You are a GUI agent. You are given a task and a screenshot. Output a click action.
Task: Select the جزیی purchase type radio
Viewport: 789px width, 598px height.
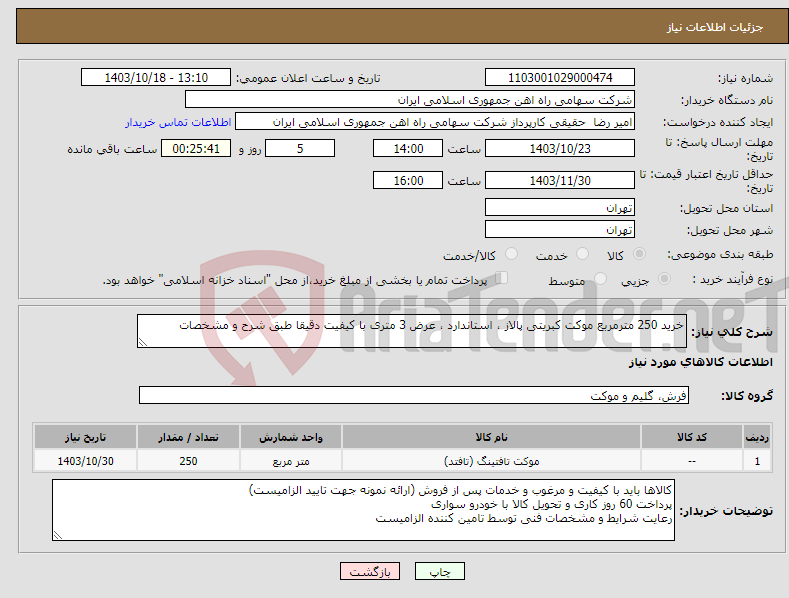[x=664, y=278]
